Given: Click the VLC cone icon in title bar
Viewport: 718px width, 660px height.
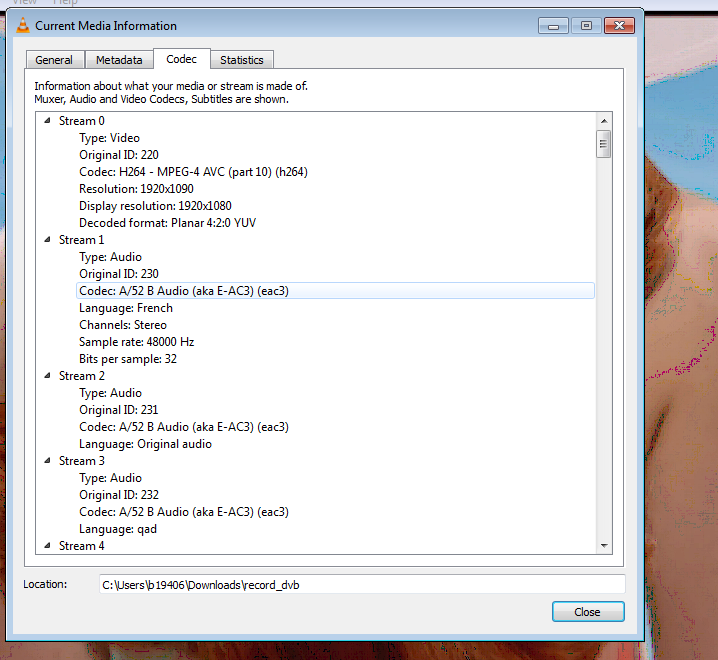Looking at the screenshot, I should click(x=23, y=26).
